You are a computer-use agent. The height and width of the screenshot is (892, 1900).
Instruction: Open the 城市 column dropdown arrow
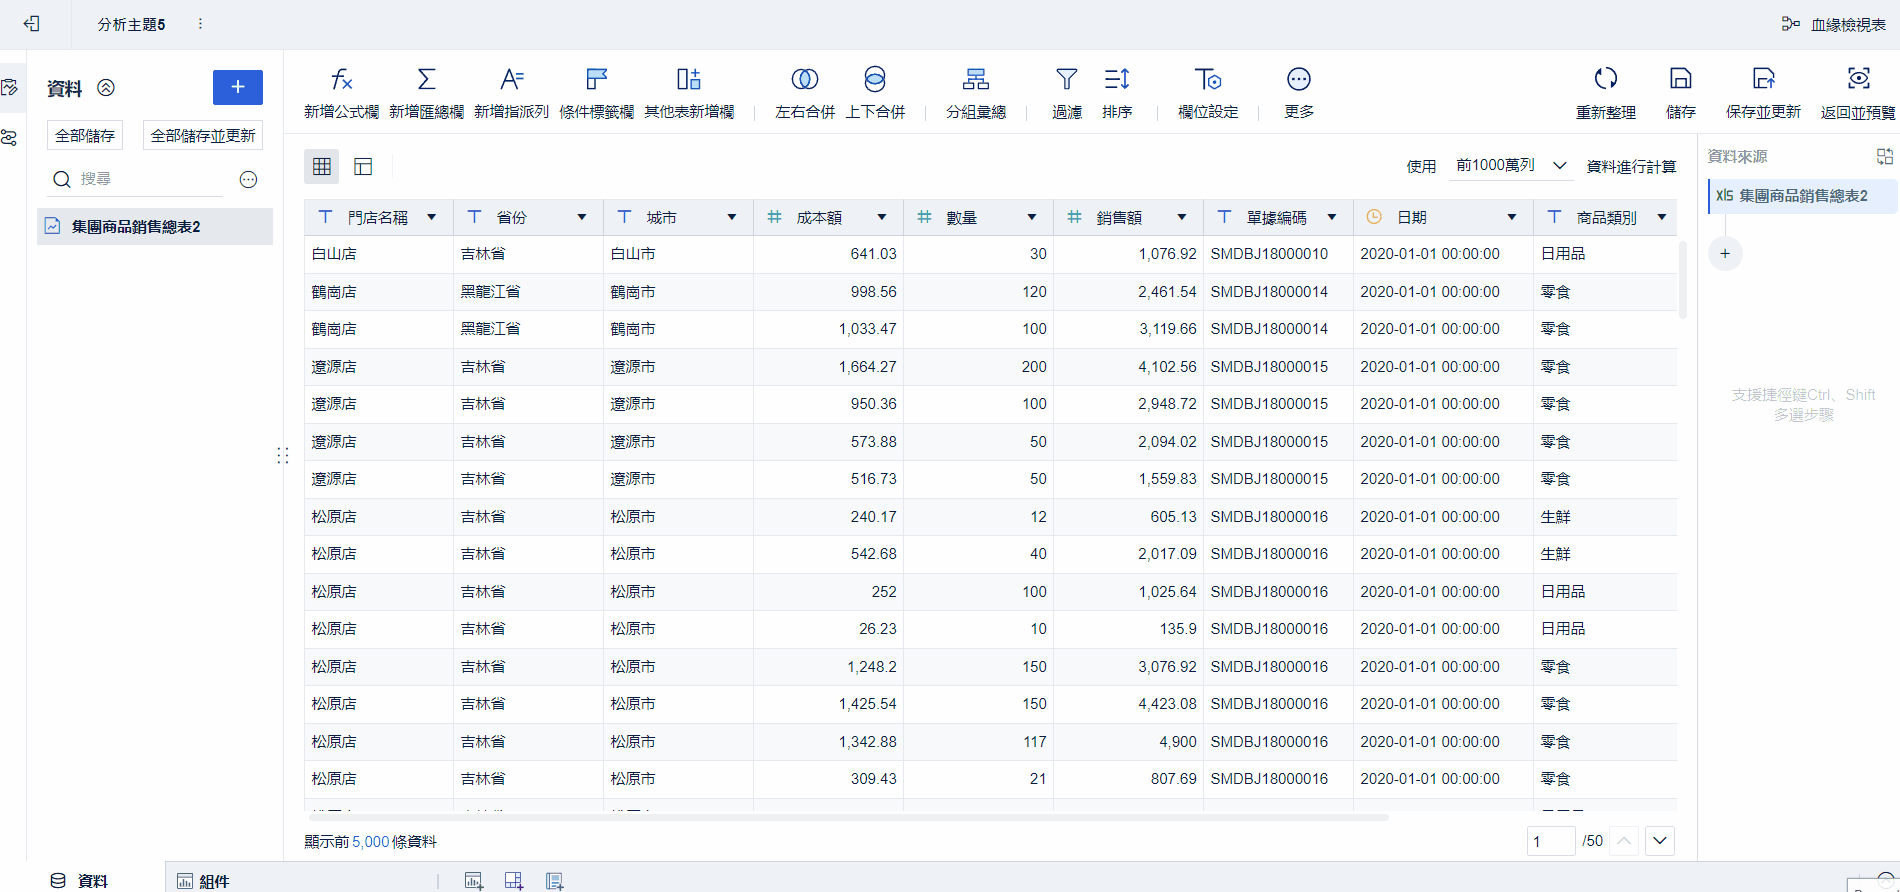[x=732, y=217]
